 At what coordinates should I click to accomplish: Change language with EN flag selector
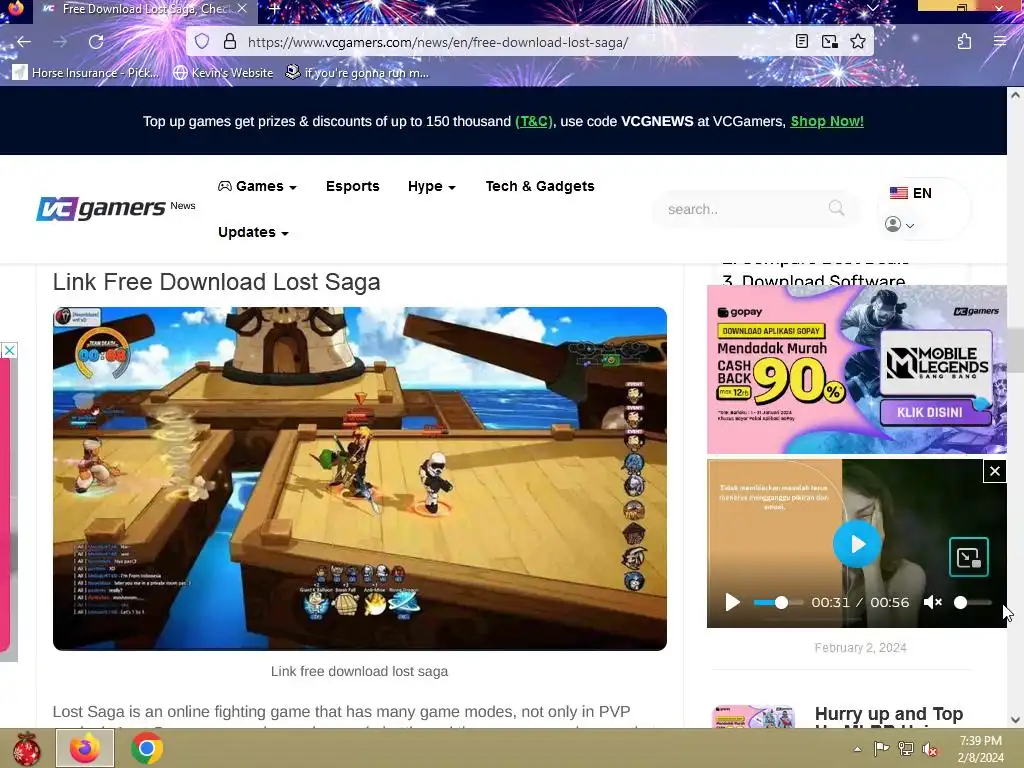click(x=910, y=193)
